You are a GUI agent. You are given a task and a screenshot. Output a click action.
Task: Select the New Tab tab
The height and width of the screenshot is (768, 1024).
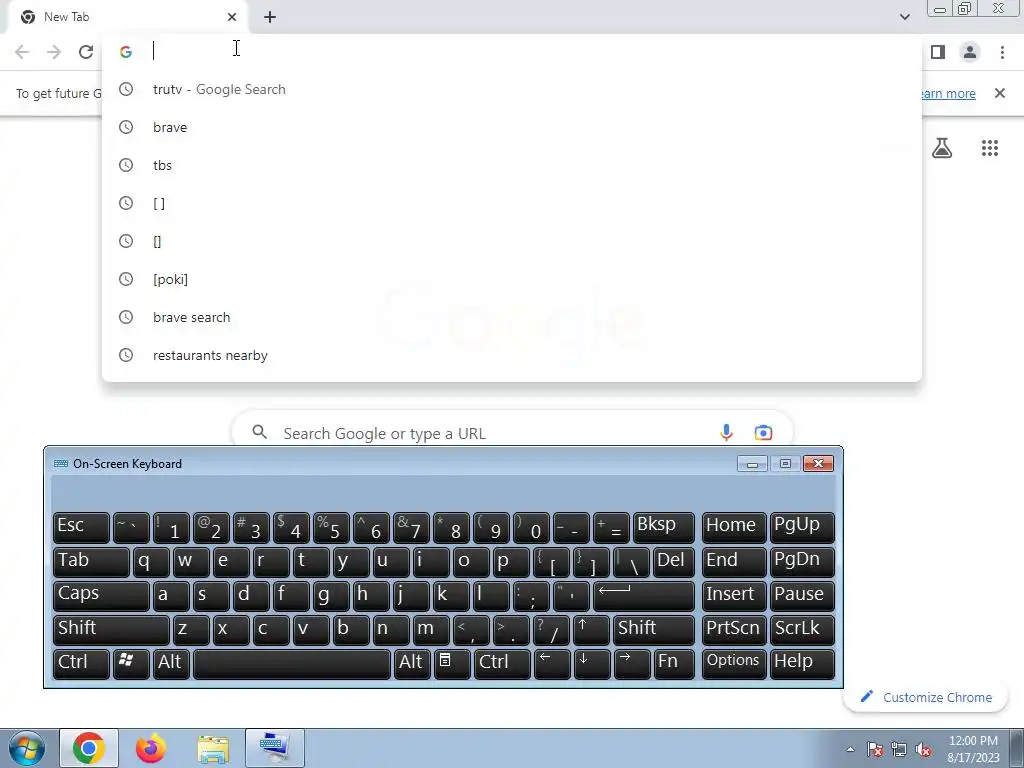click(x=127, y=17)
